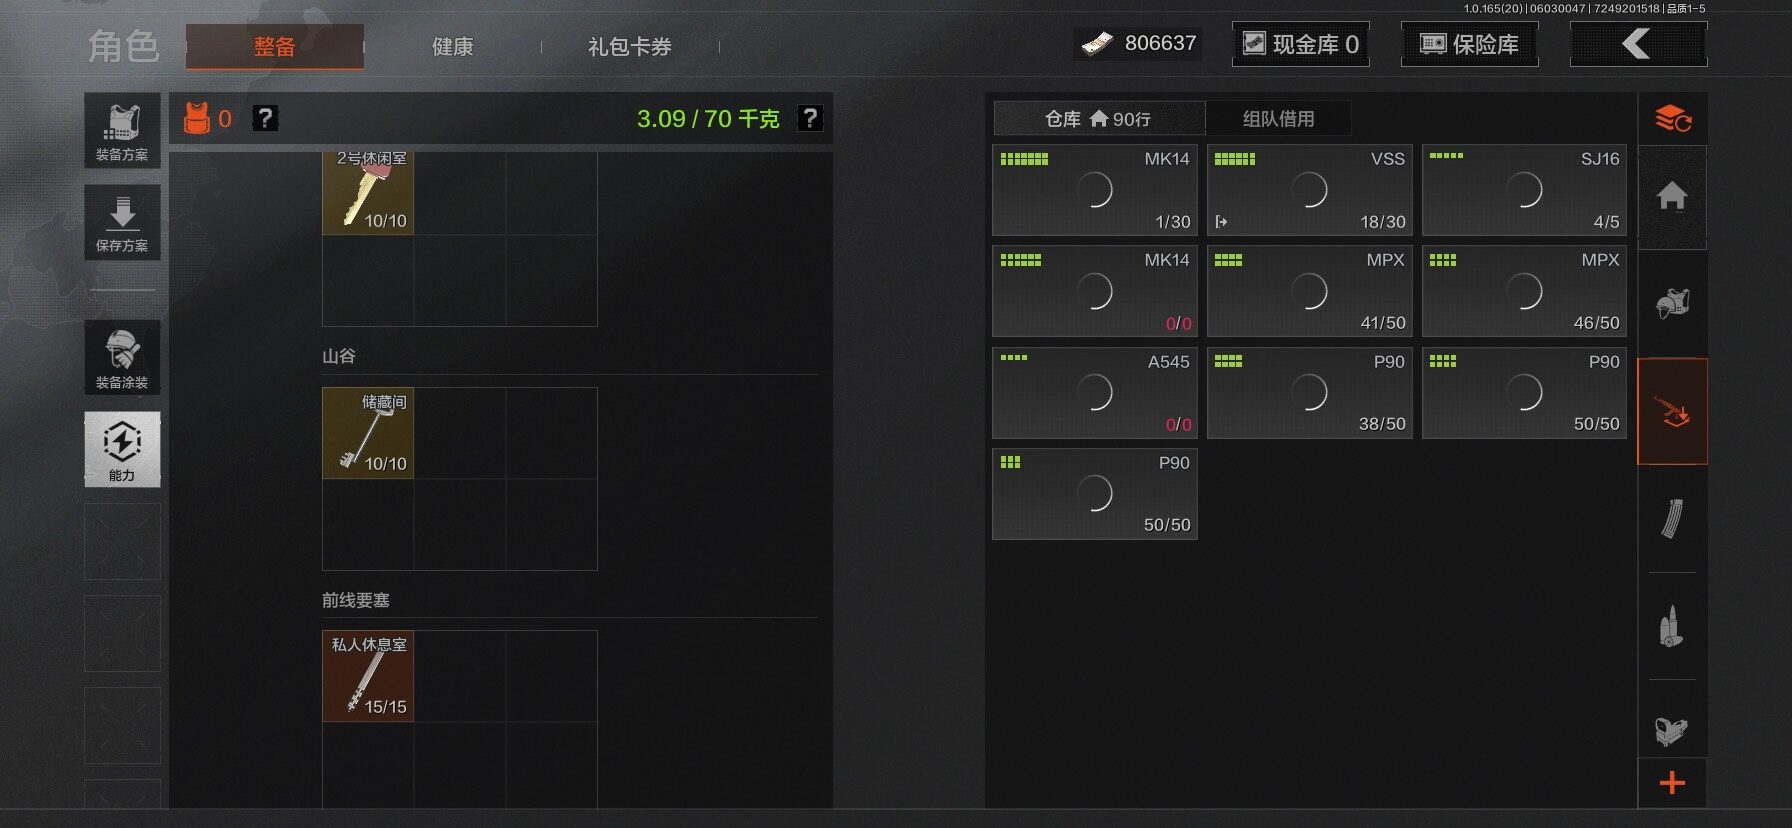Viewport: 1792px width, 828px height.
Task: Switch to the 仓库 90行 tab
Action: 1099,119
